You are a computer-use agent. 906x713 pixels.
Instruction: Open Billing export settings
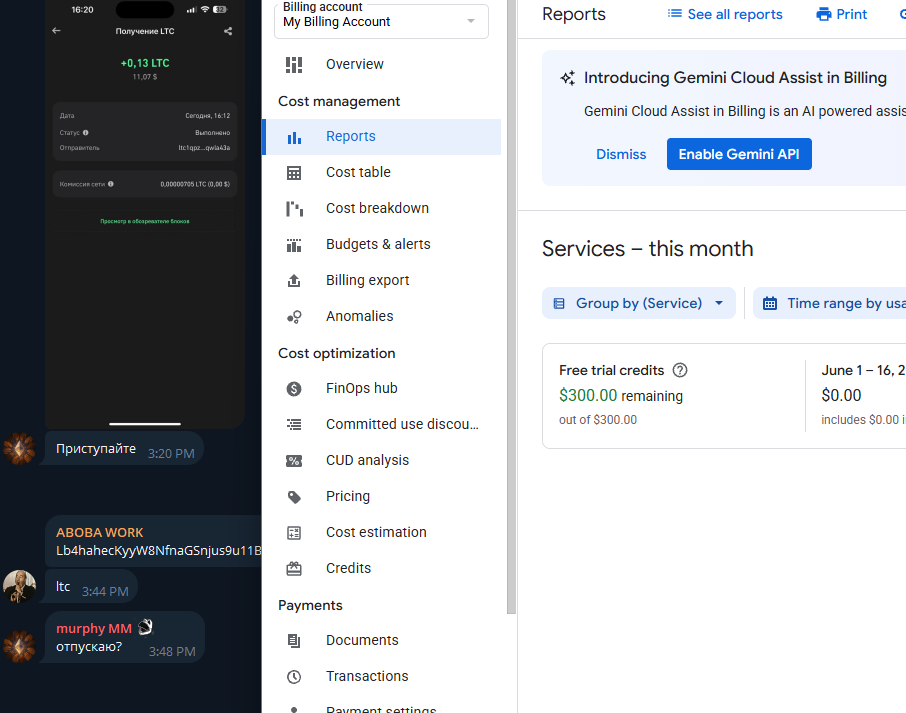click(381, 281)
